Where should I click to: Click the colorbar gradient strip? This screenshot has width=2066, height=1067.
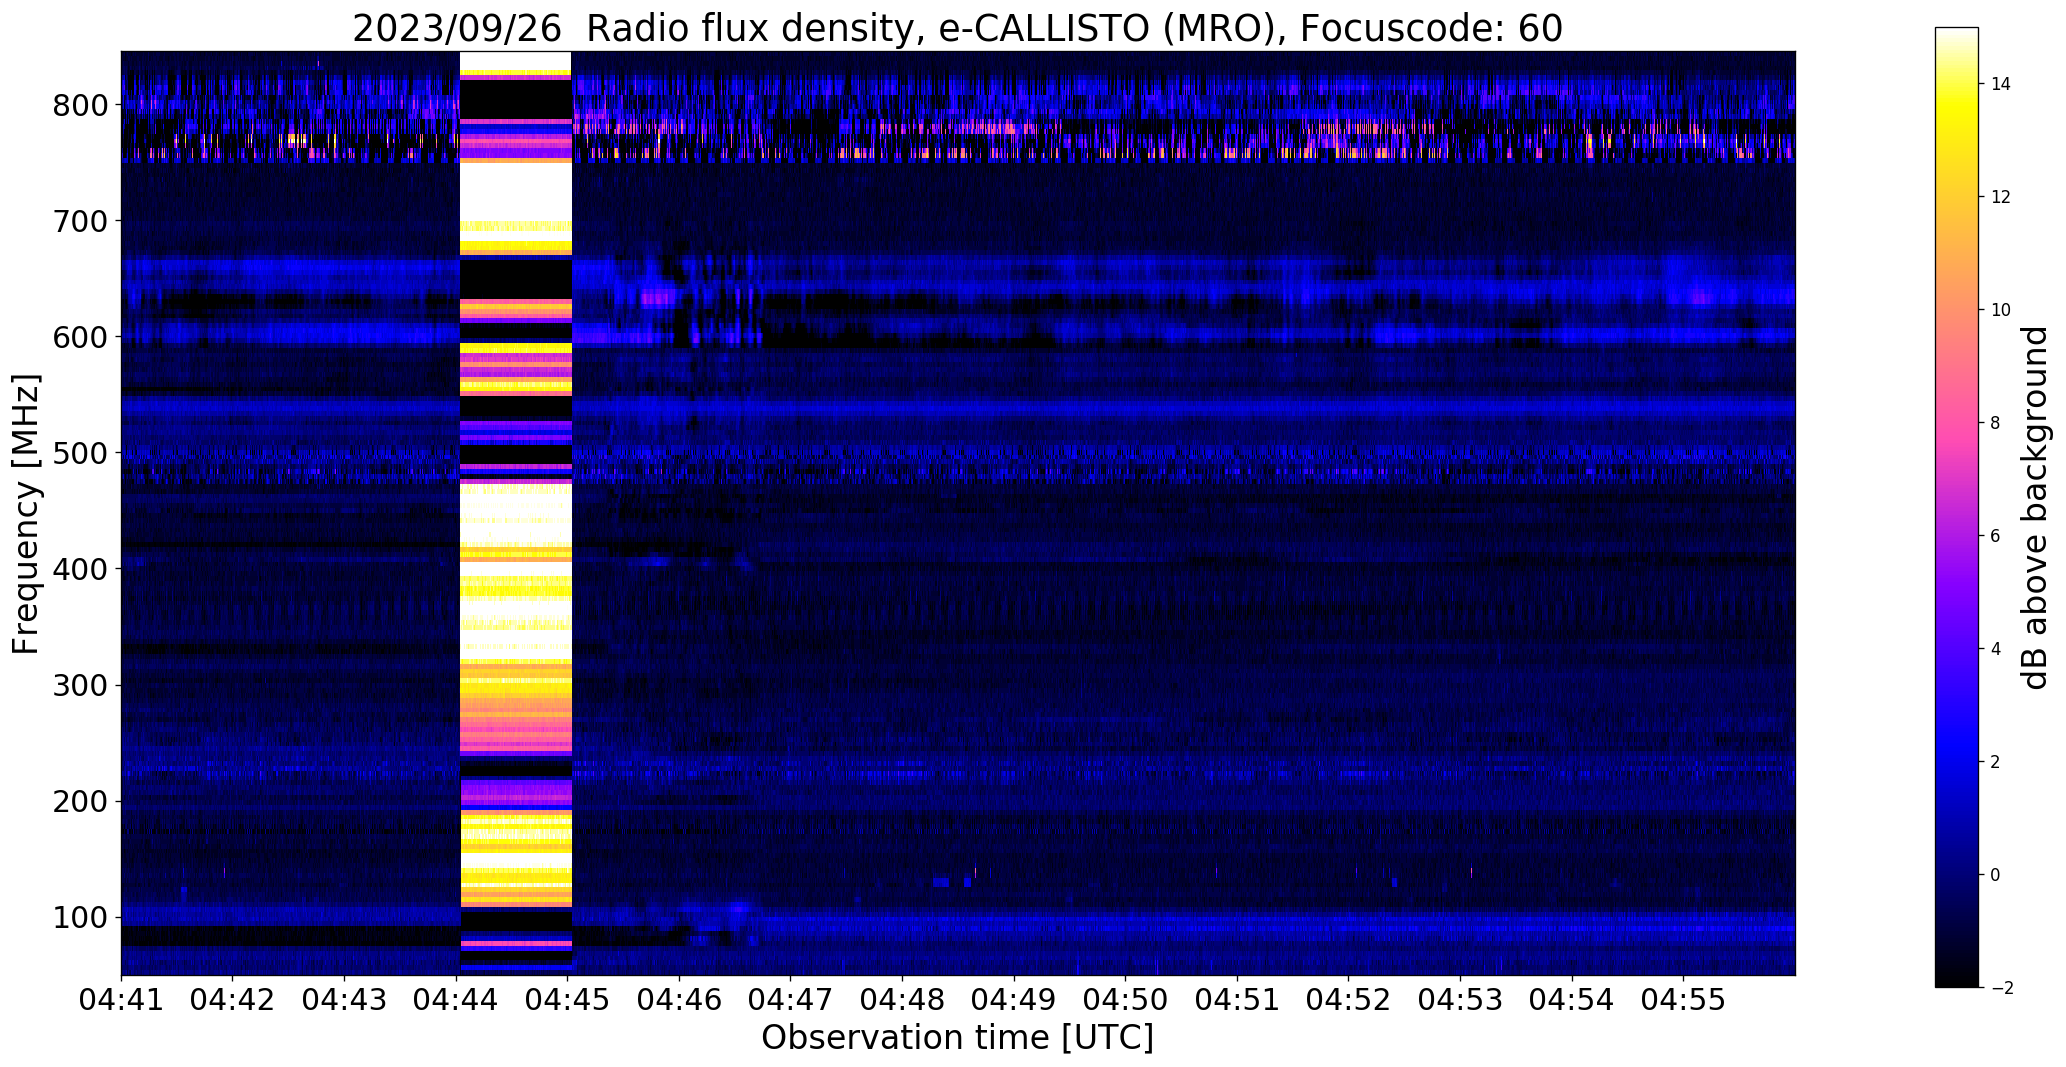(1957, 507)
